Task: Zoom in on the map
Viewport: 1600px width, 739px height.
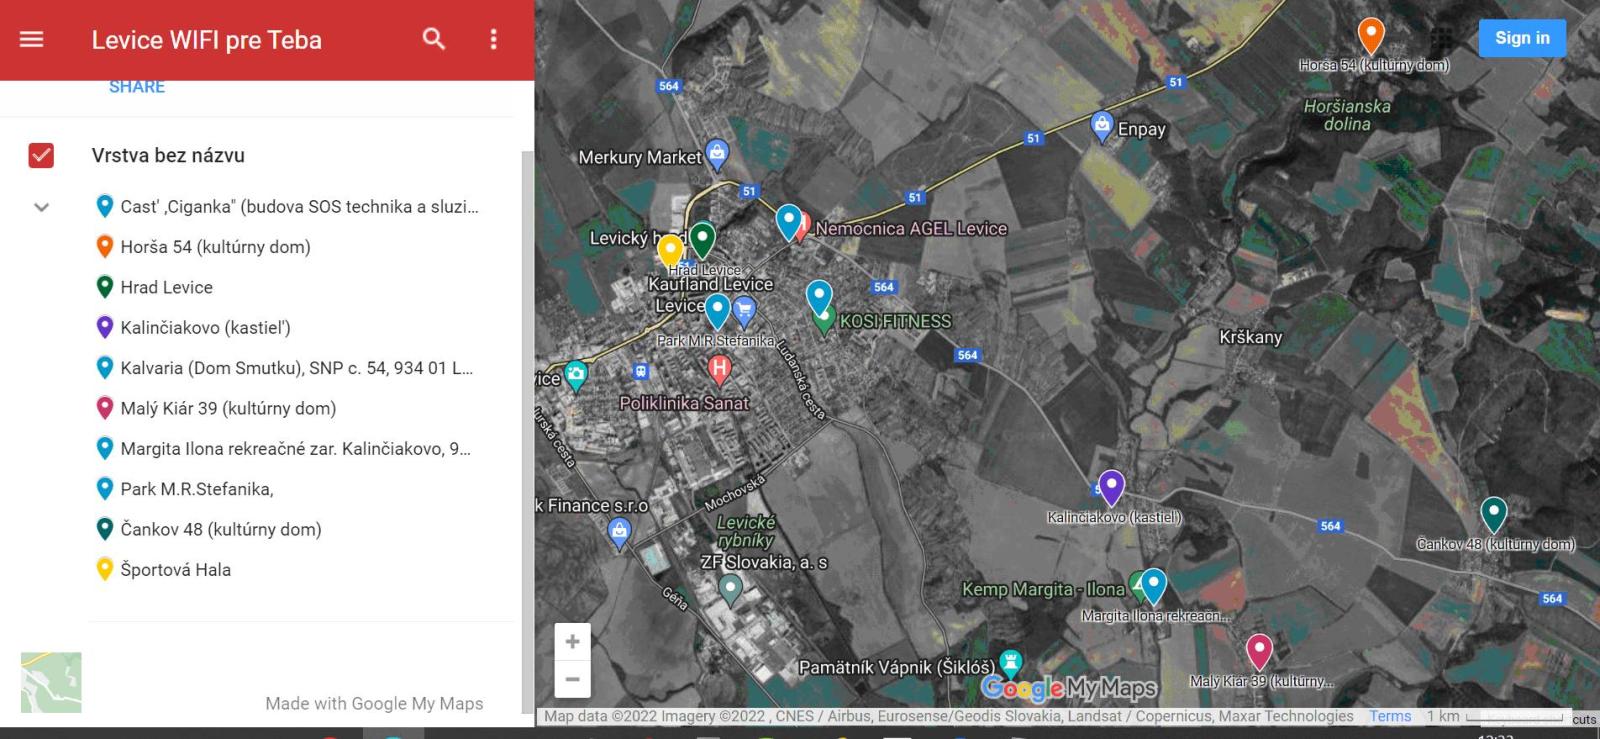Action: 573,642
